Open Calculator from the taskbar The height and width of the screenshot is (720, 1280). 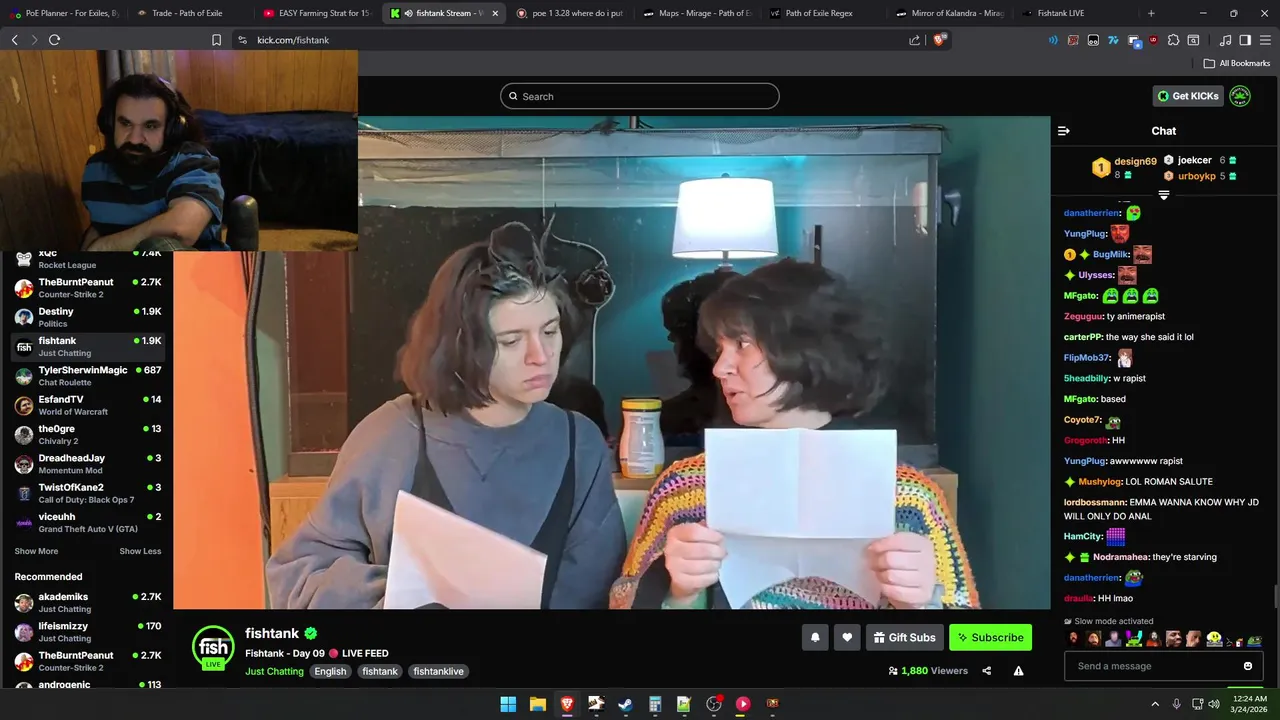655,704
